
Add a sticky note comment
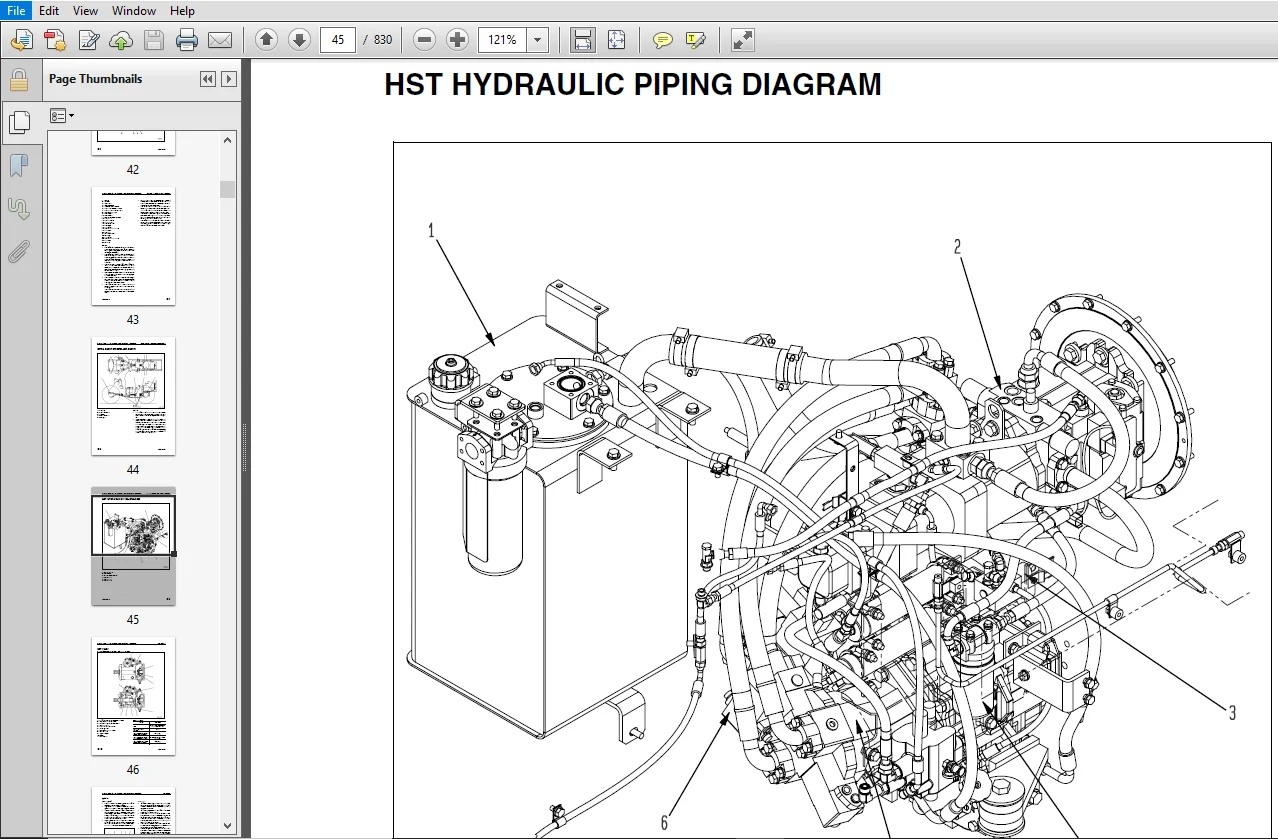[662, 40]
